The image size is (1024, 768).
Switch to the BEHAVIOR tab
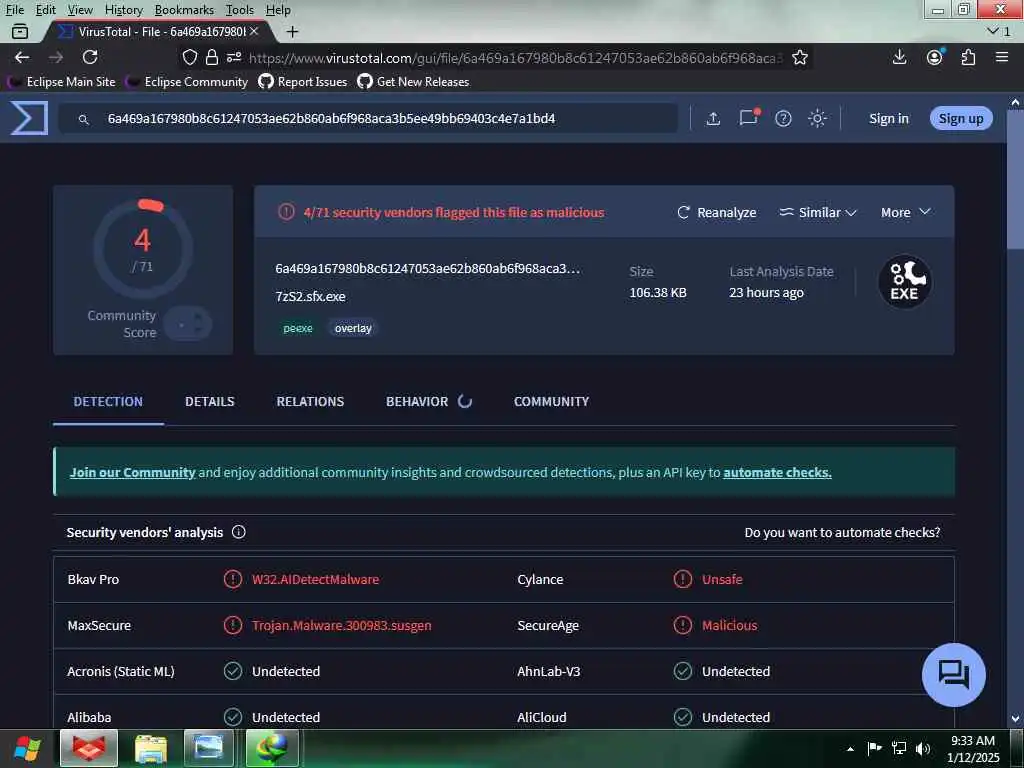click(417, 401)
